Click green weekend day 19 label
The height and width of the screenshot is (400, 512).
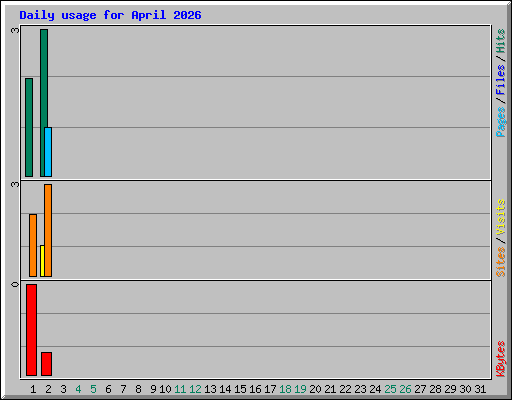tap(300, 389)
